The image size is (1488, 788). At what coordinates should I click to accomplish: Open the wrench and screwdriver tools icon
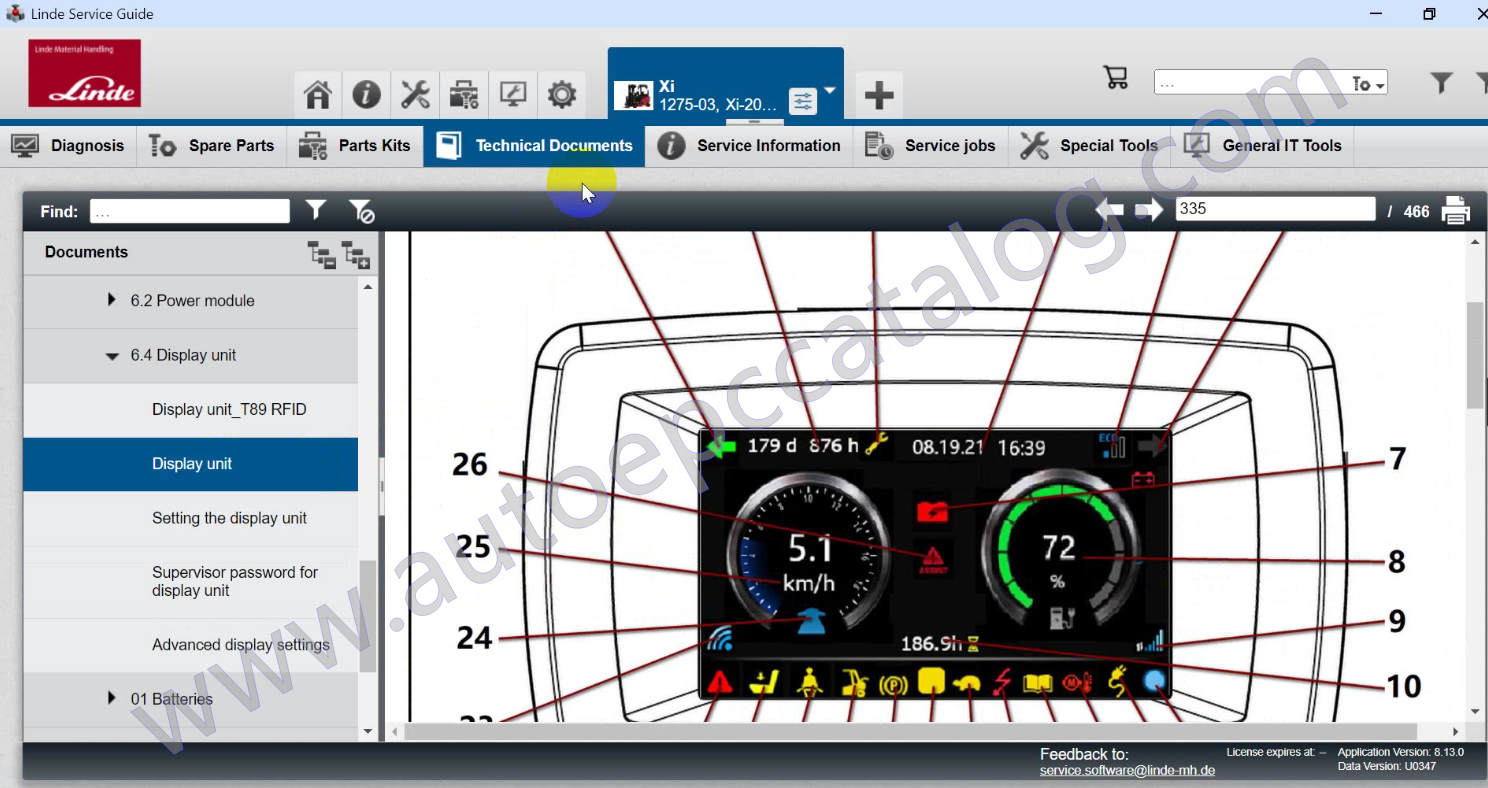415,95
